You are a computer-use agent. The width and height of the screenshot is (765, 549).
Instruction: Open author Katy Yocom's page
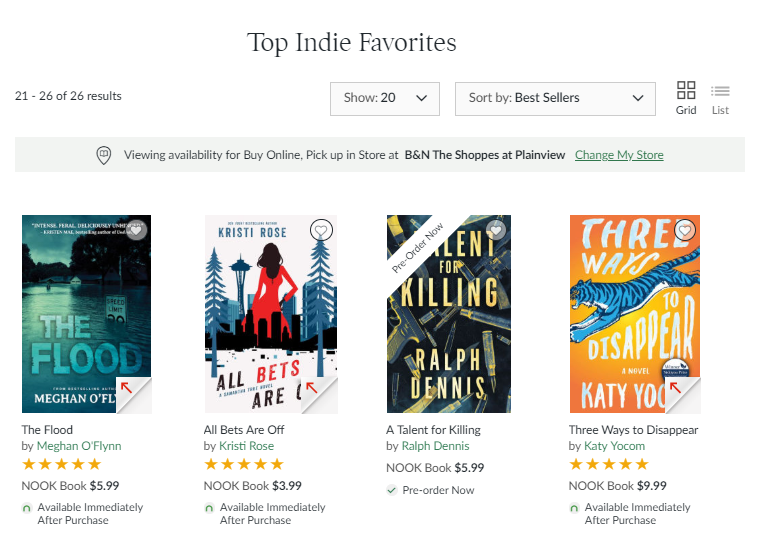click(614, 446)
